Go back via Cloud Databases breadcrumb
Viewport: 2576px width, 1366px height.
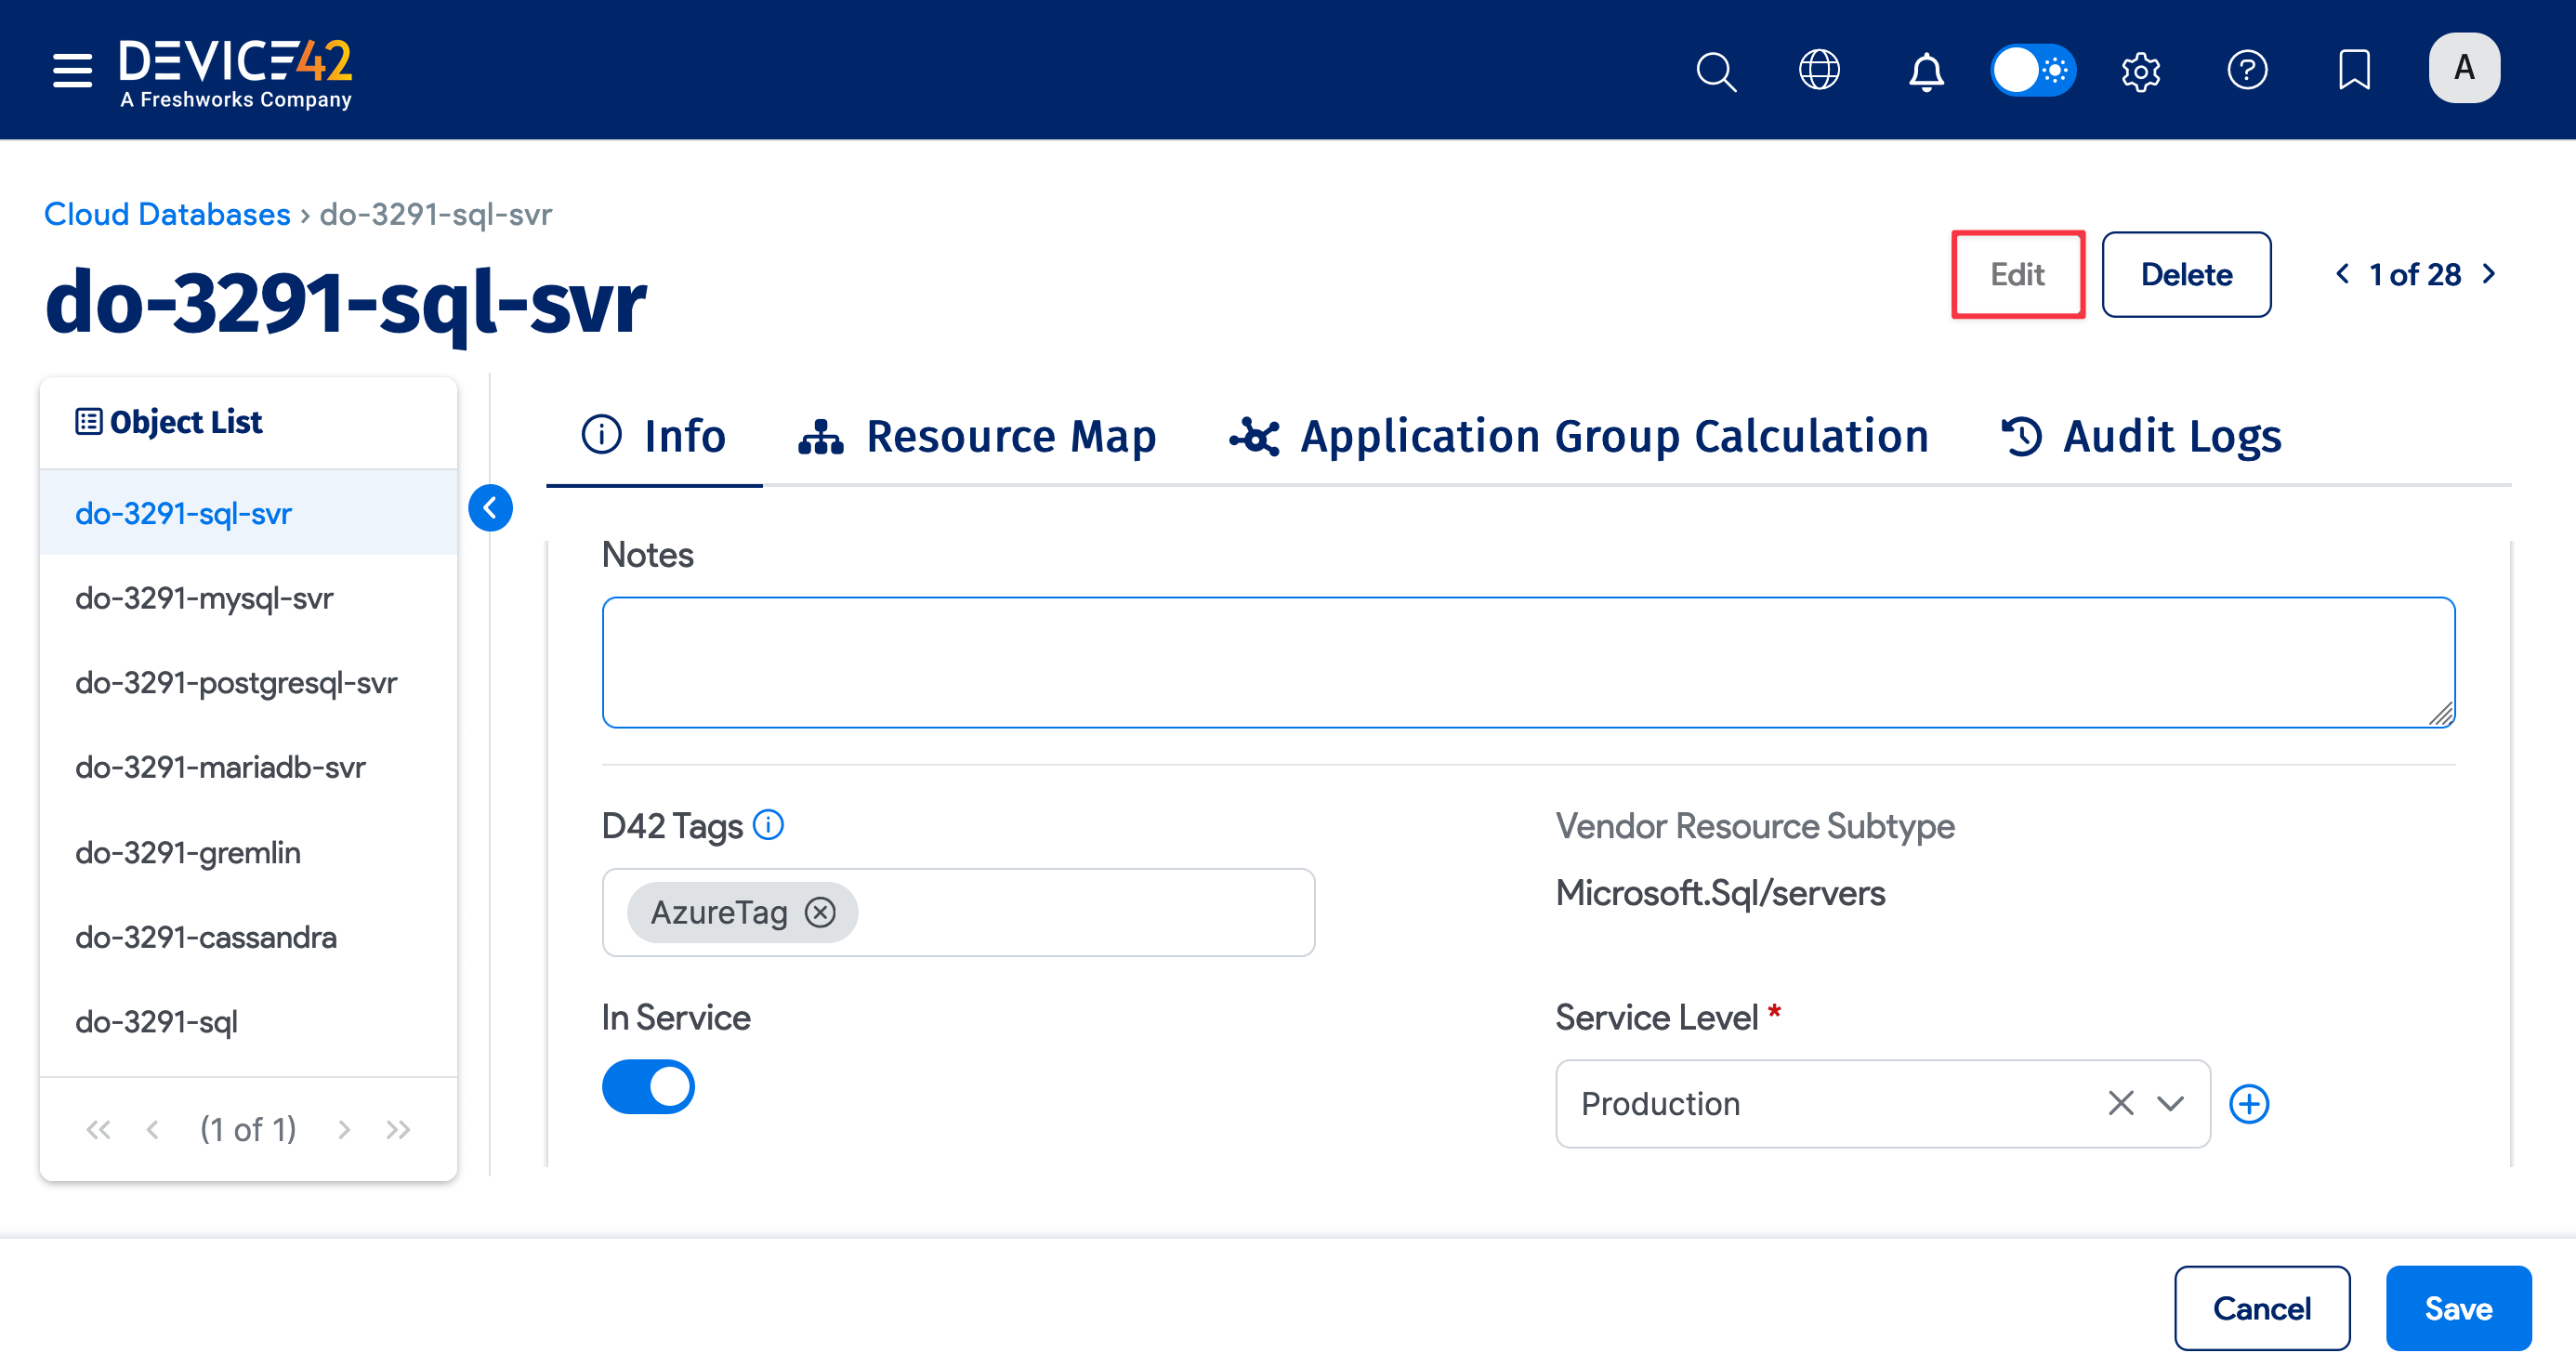[x=166, y=213]
